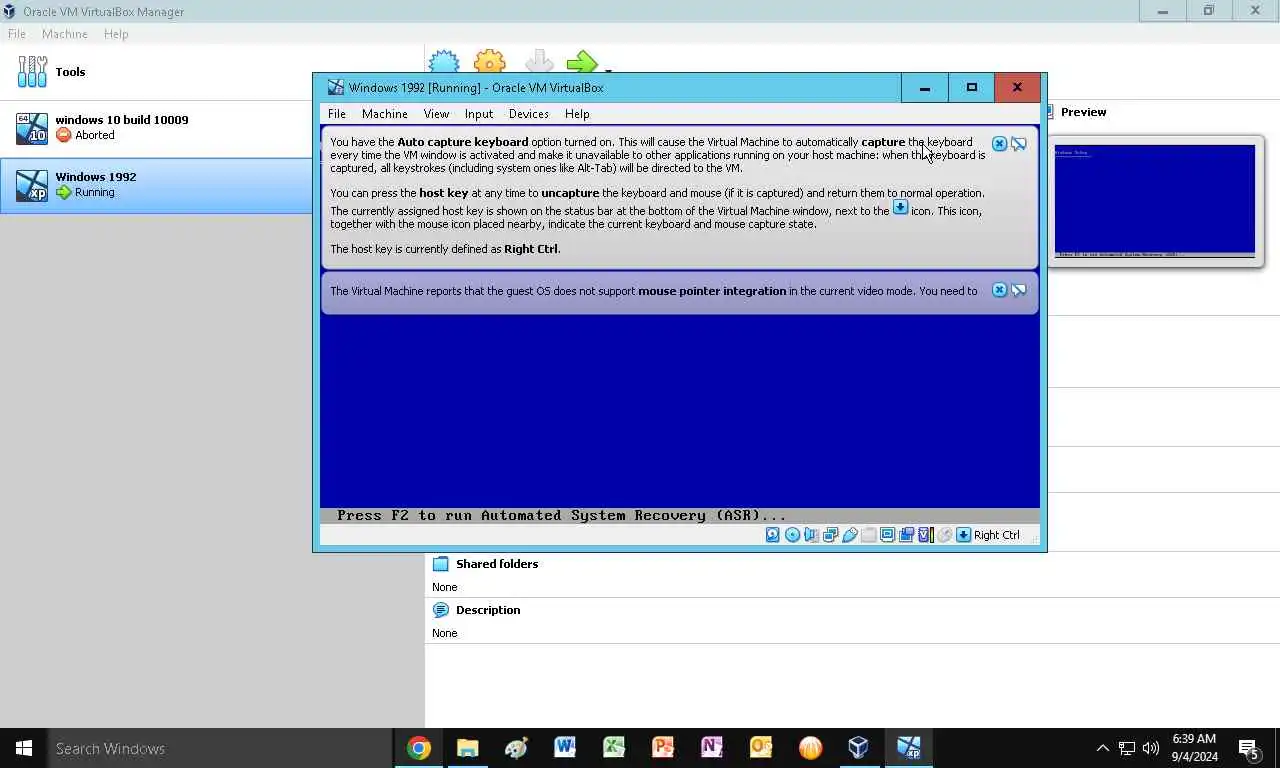Click the grayed shared folders status icon
Viewport: 1280px width, 768px height.
pyautogui.click(x=869, y=535)
